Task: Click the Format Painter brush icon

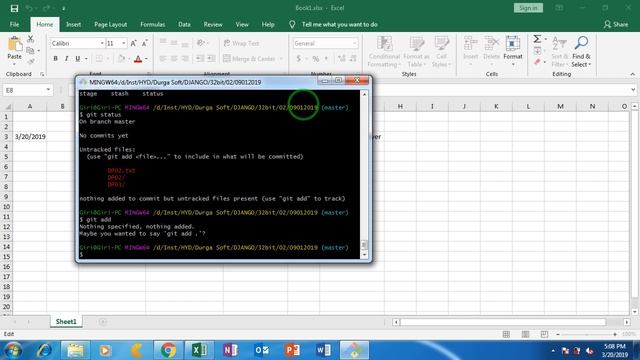Action: [x=31, y=62]
